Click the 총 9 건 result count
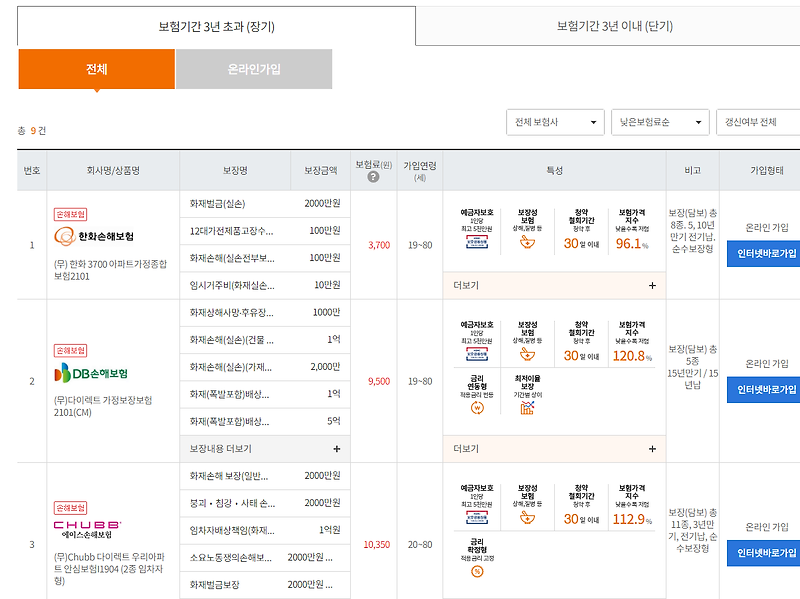The width and height of the screenshot is (800, 599). (32, 131)
